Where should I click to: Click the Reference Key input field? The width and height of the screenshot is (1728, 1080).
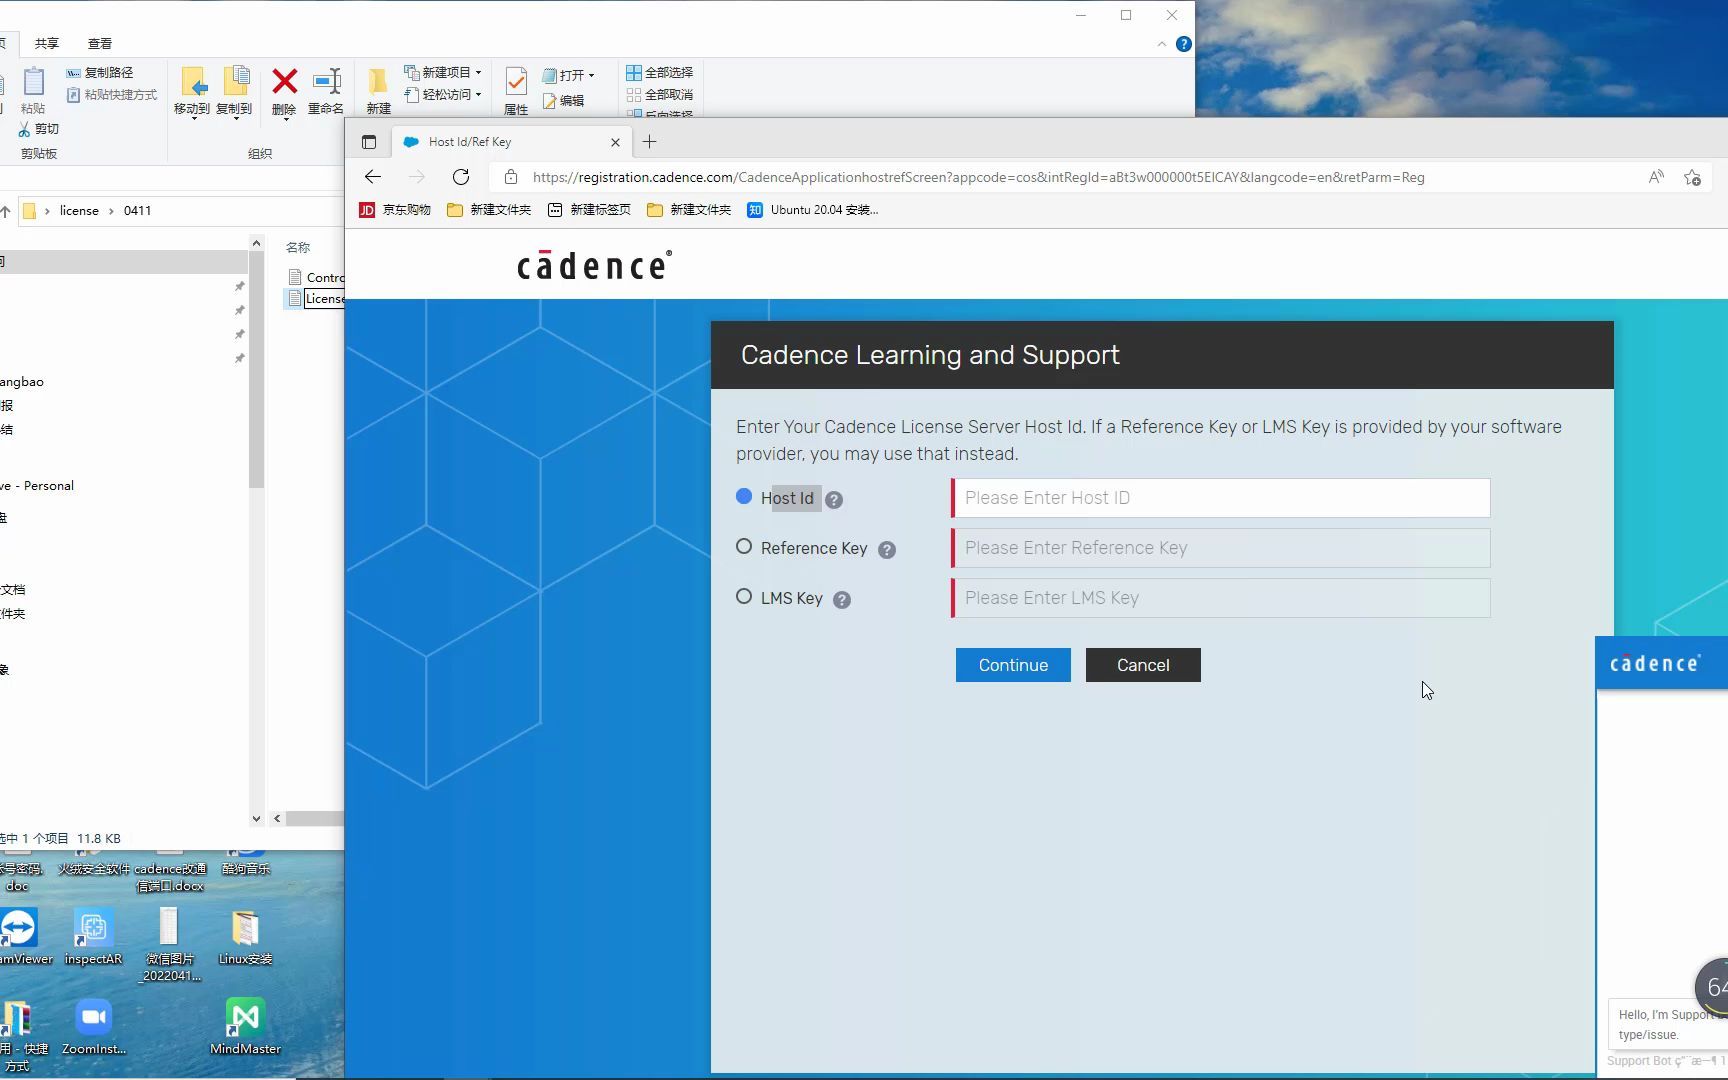1221,548
